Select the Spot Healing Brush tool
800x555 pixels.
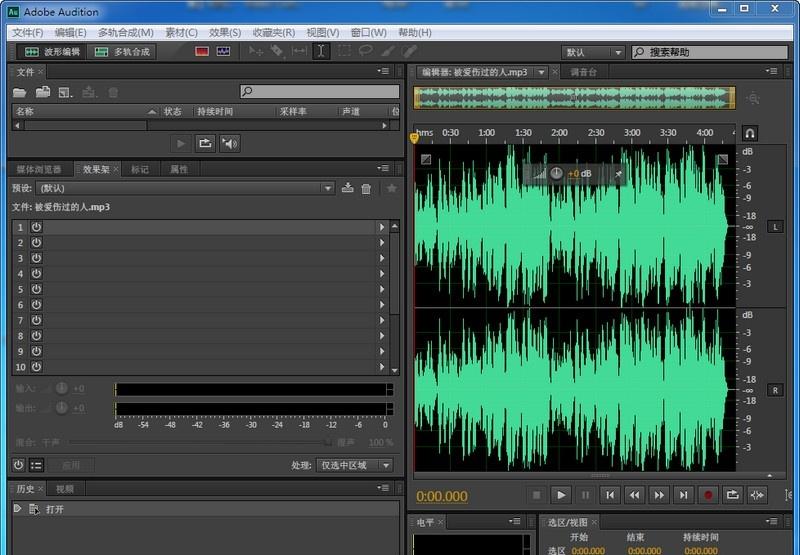tap(410, 51)
